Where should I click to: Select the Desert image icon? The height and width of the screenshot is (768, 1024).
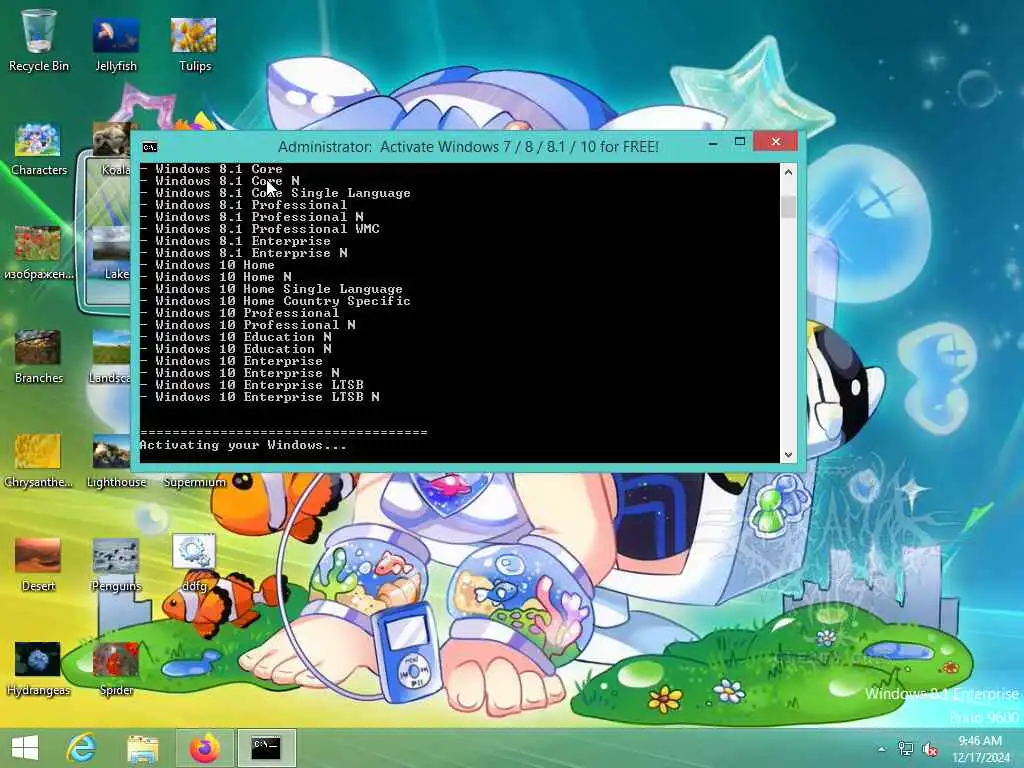39,565
